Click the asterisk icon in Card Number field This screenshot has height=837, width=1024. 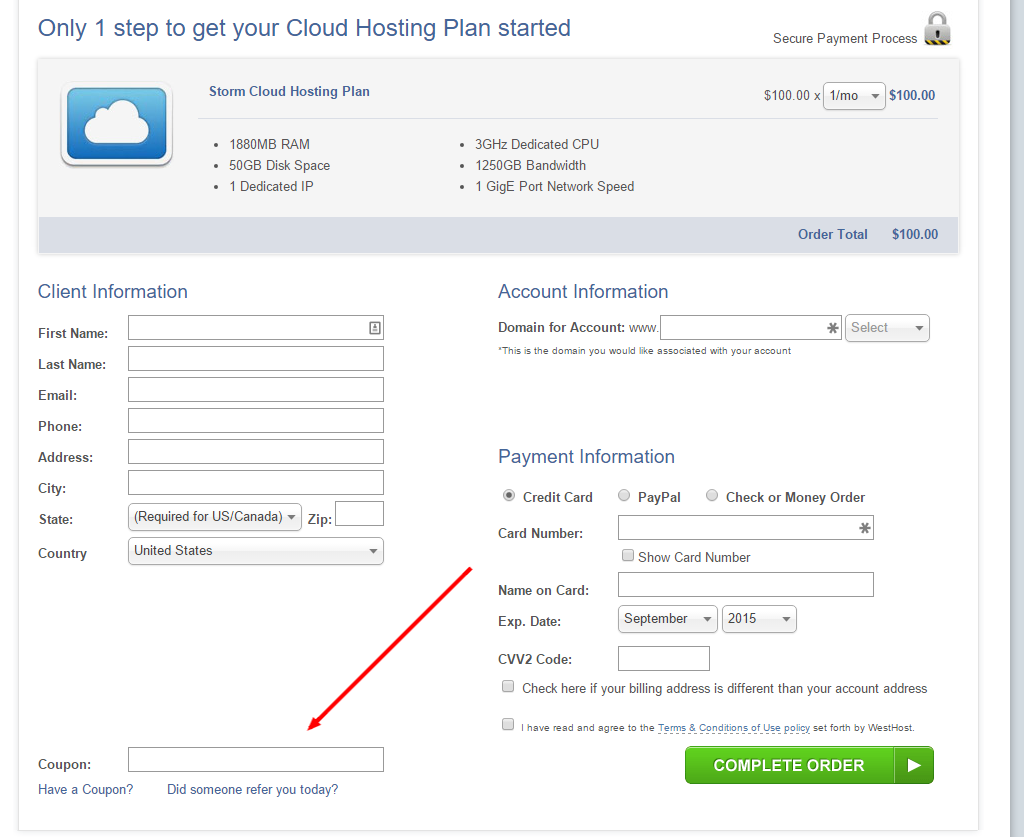(864, 528)
